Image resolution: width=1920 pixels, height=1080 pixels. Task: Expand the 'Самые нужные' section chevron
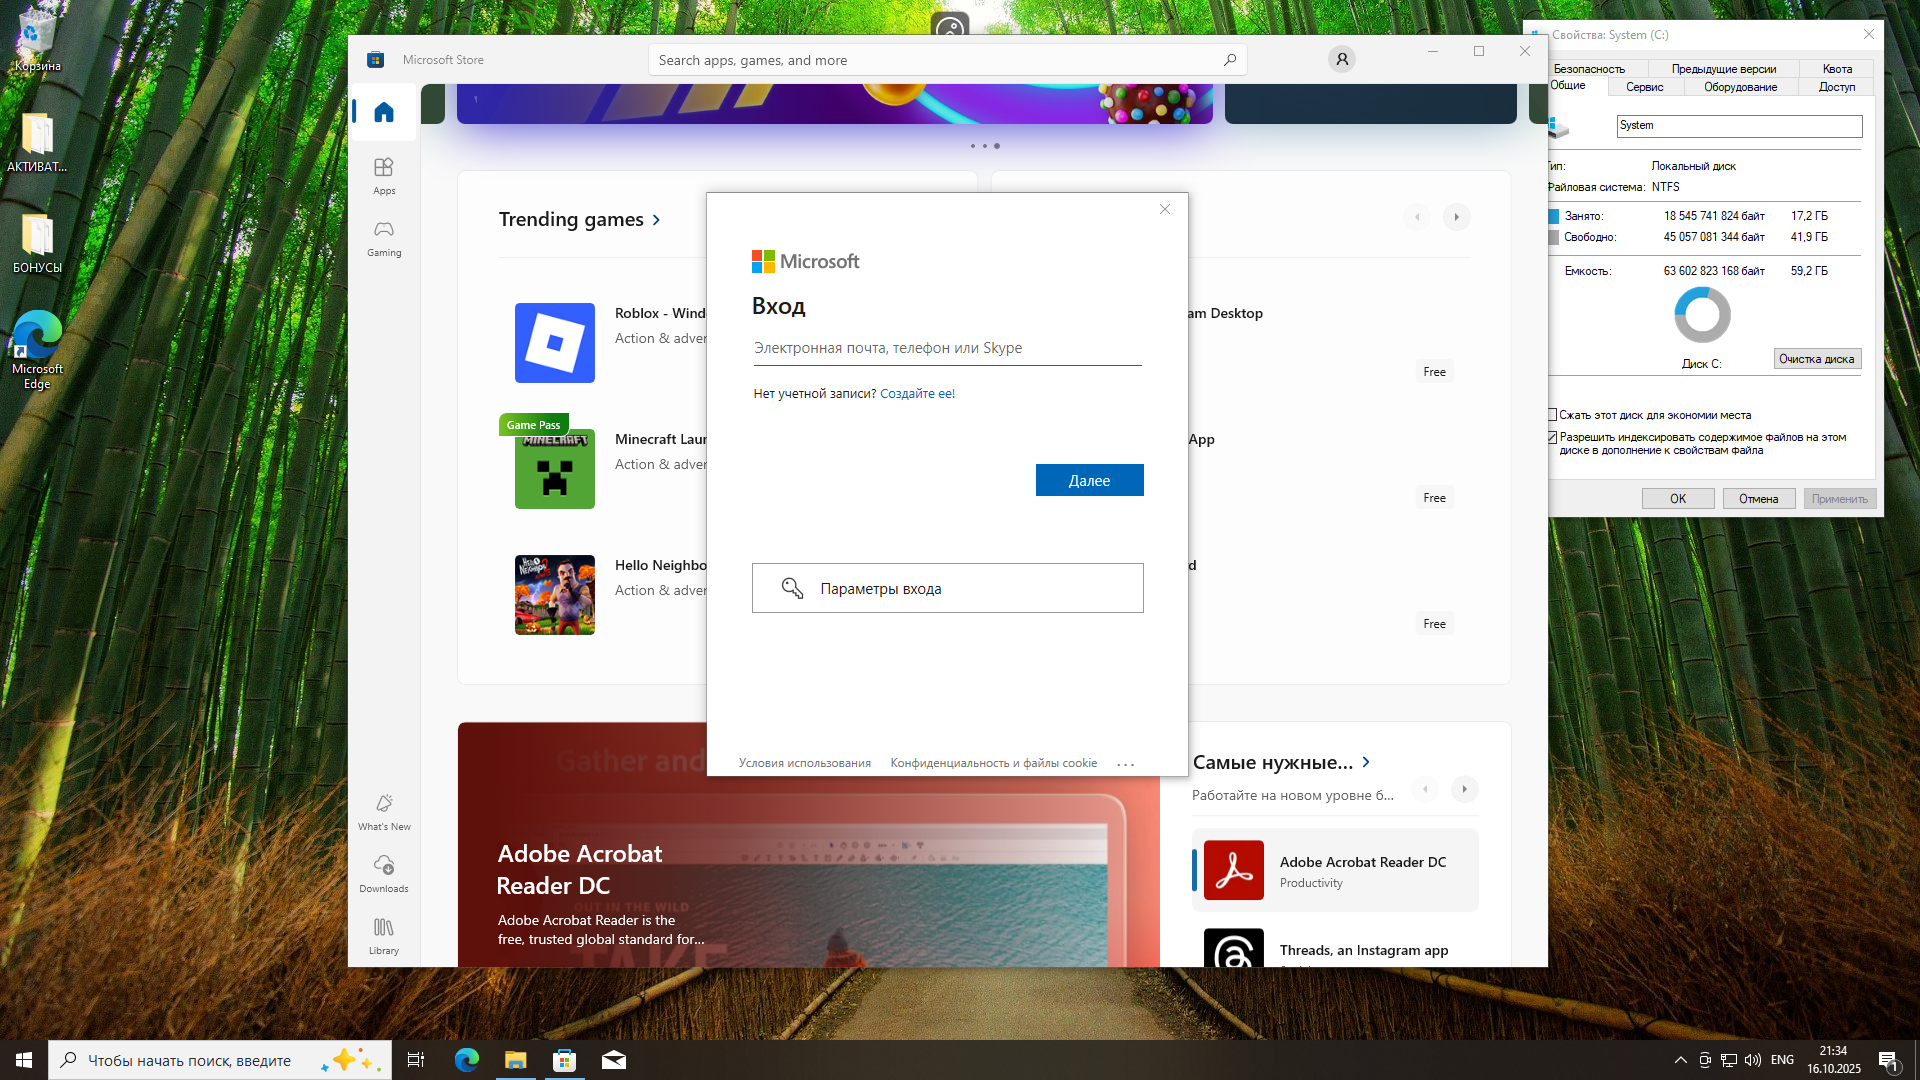coord(1366,762)
